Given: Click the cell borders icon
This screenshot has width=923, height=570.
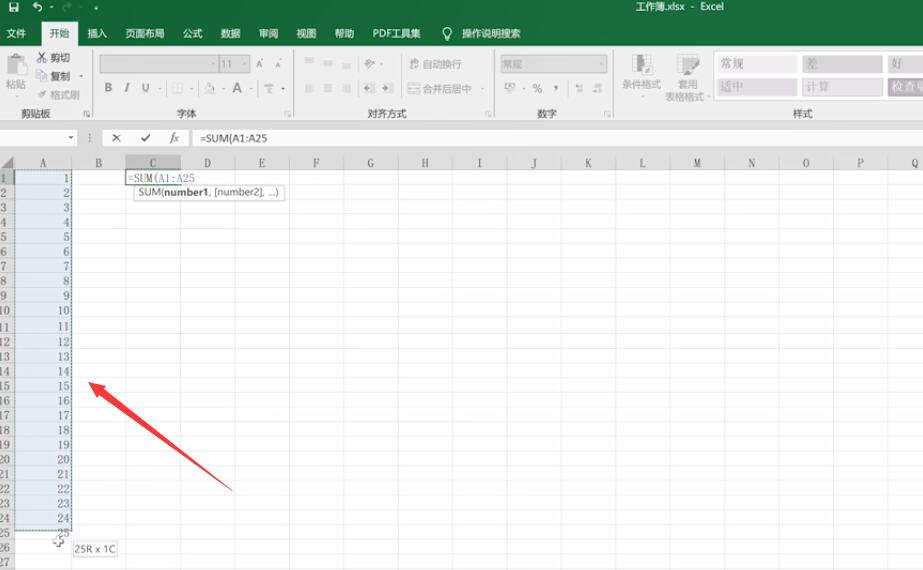Looking at the screenshot, I should 177,88.
